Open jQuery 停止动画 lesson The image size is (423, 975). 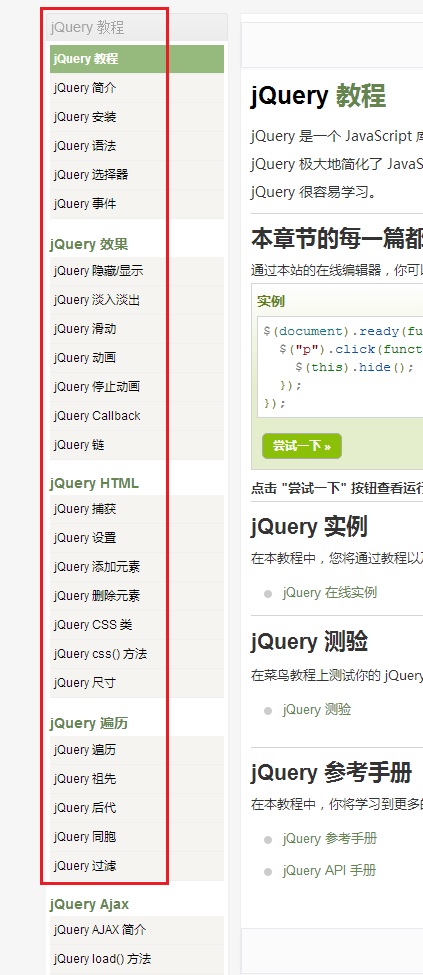(x=137, y=387)
